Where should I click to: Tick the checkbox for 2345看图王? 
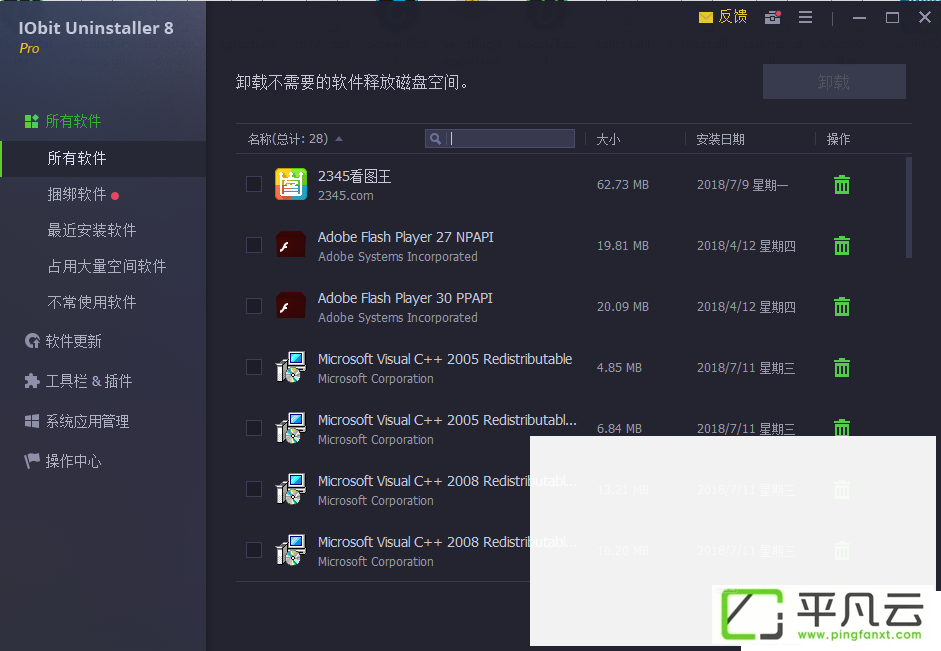254,184
